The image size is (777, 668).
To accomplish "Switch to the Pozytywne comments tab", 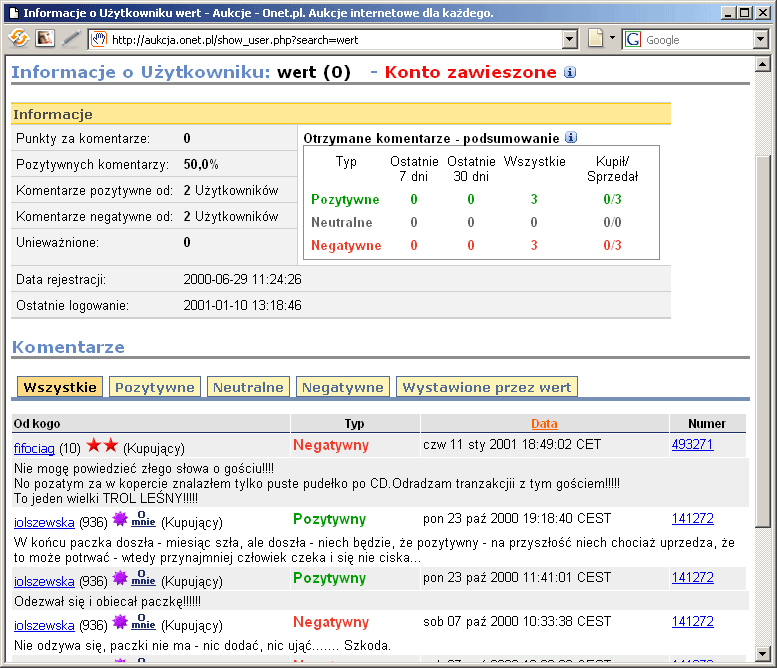I will pyautogui.click(x=155, y=387).
